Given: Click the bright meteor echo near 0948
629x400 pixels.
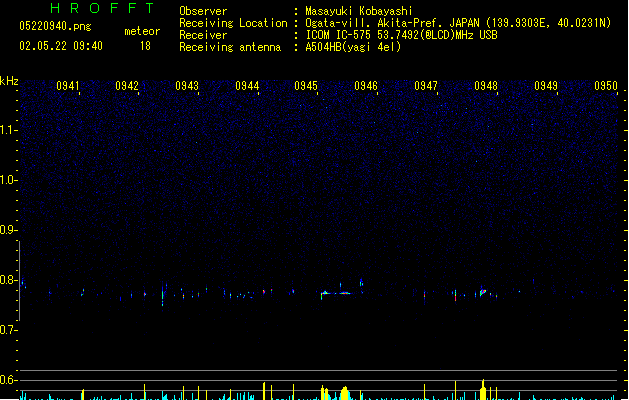Looking at the screenshot, I should pos(483,292).
